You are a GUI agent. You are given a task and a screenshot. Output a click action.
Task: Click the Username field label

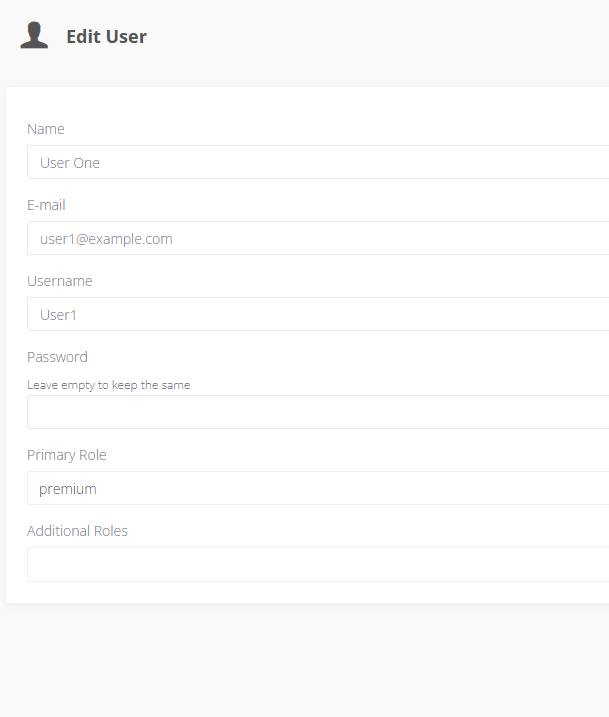tap(60, 281)
